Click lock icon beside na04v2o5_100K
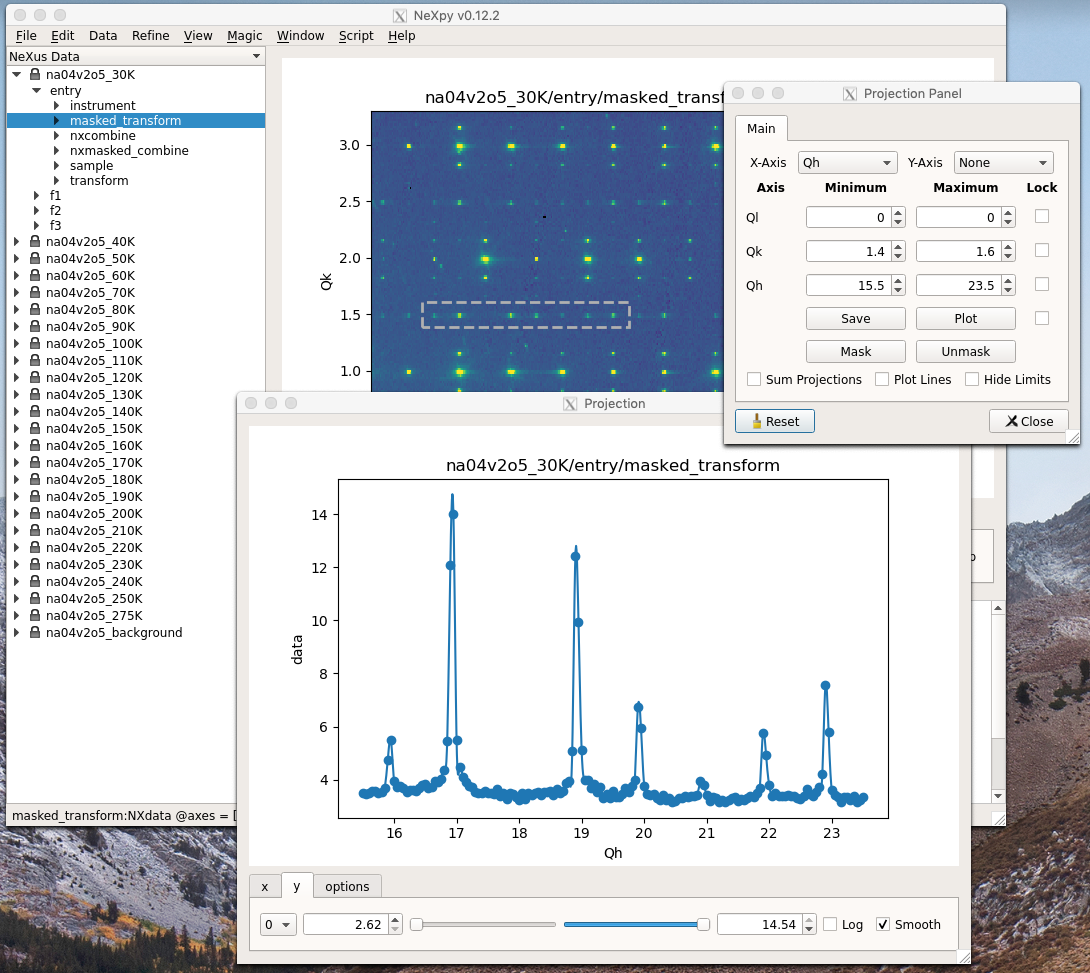The image size is (1090, 973). click(x=35, y=344)
